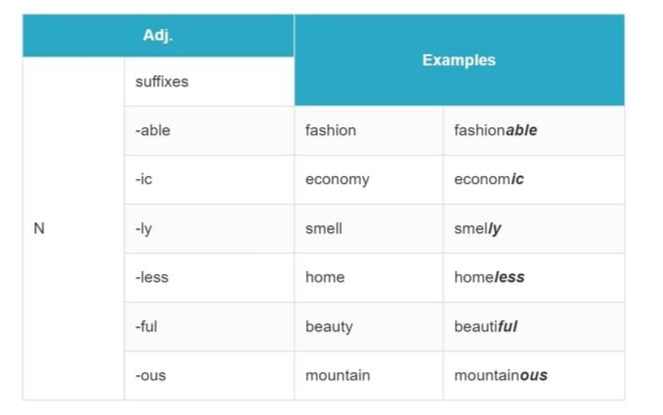
Task: Select the word mountain
Action: (x=337, y=376)
